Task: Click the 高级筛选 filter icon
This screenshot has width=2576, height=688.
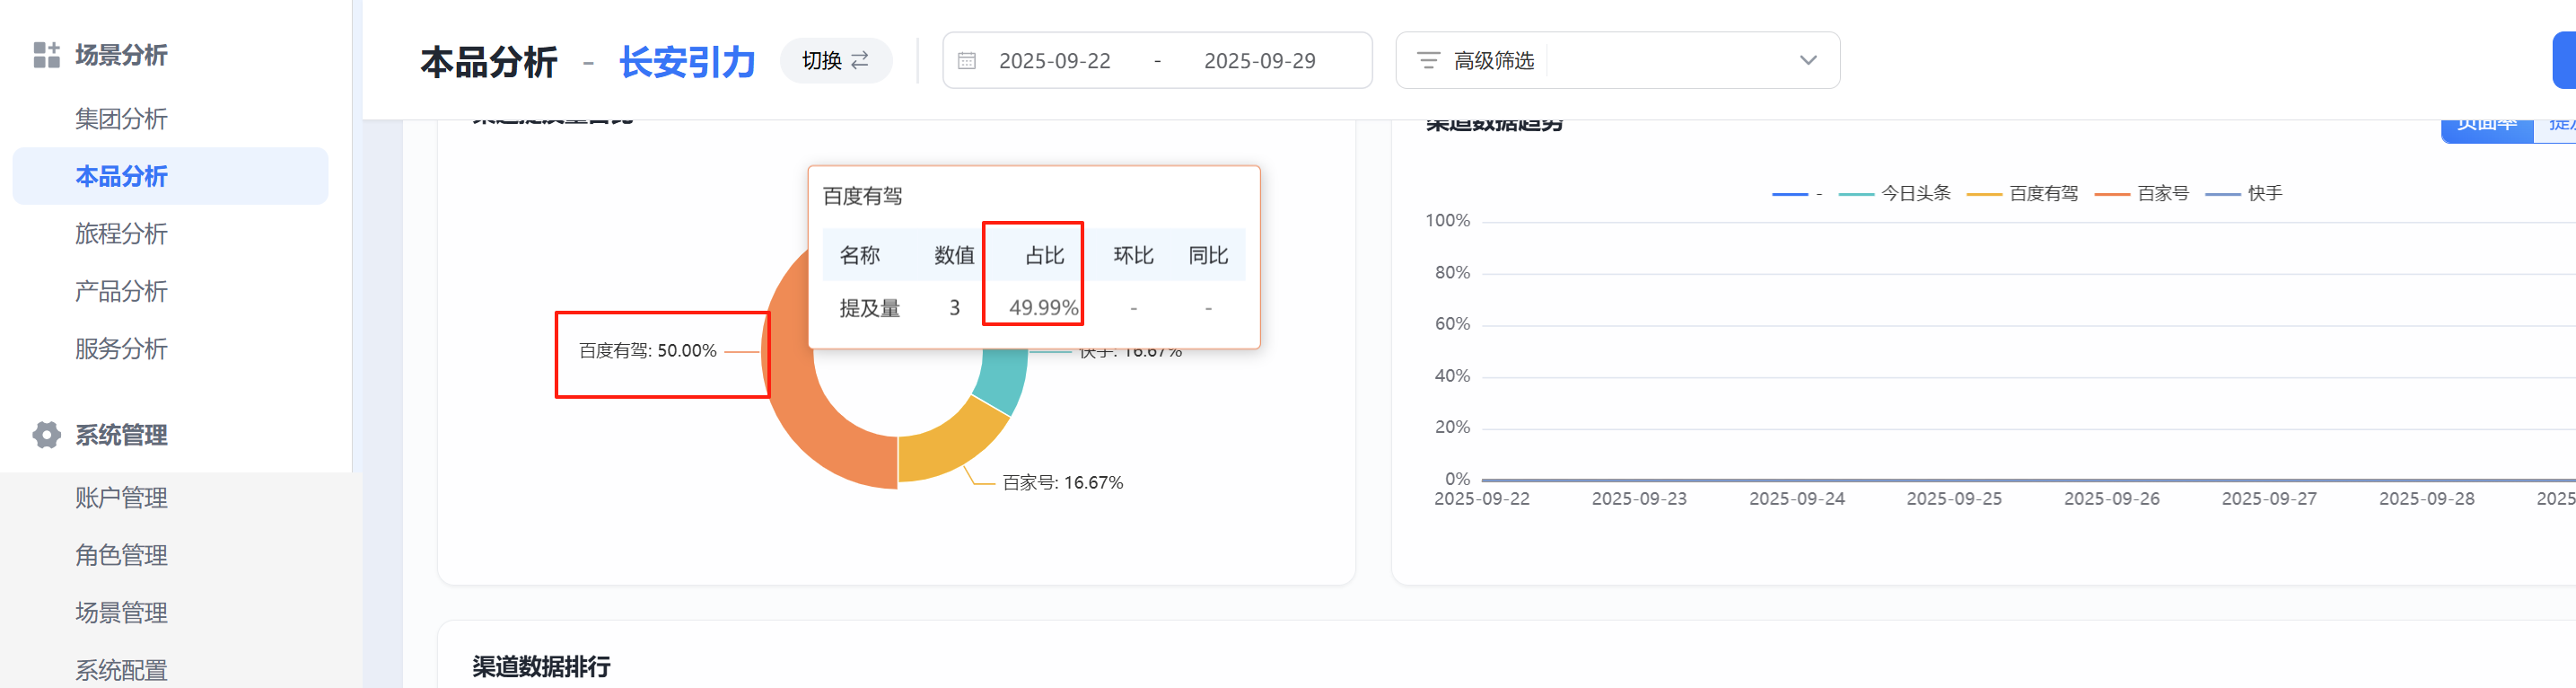Action: point(1428,61)
